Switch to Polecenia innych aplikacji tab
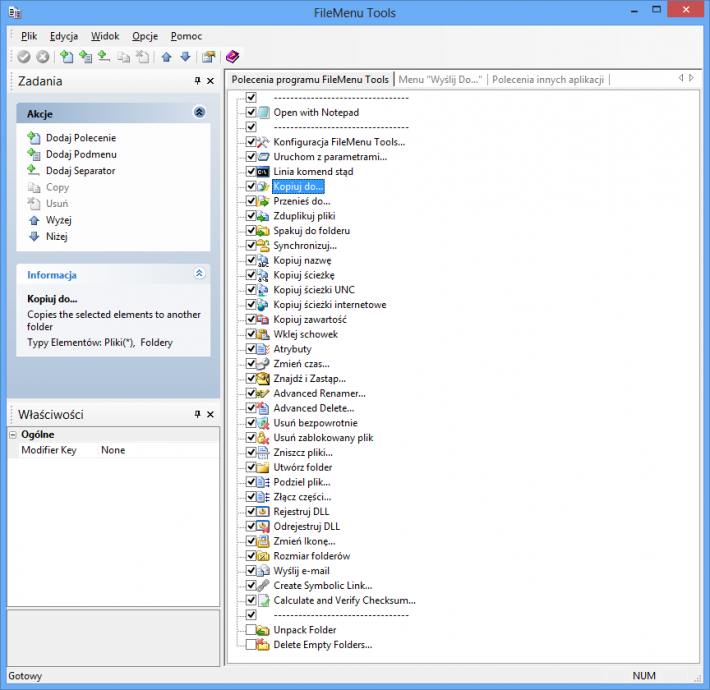710x690 pixels. (x=548, y=80)
